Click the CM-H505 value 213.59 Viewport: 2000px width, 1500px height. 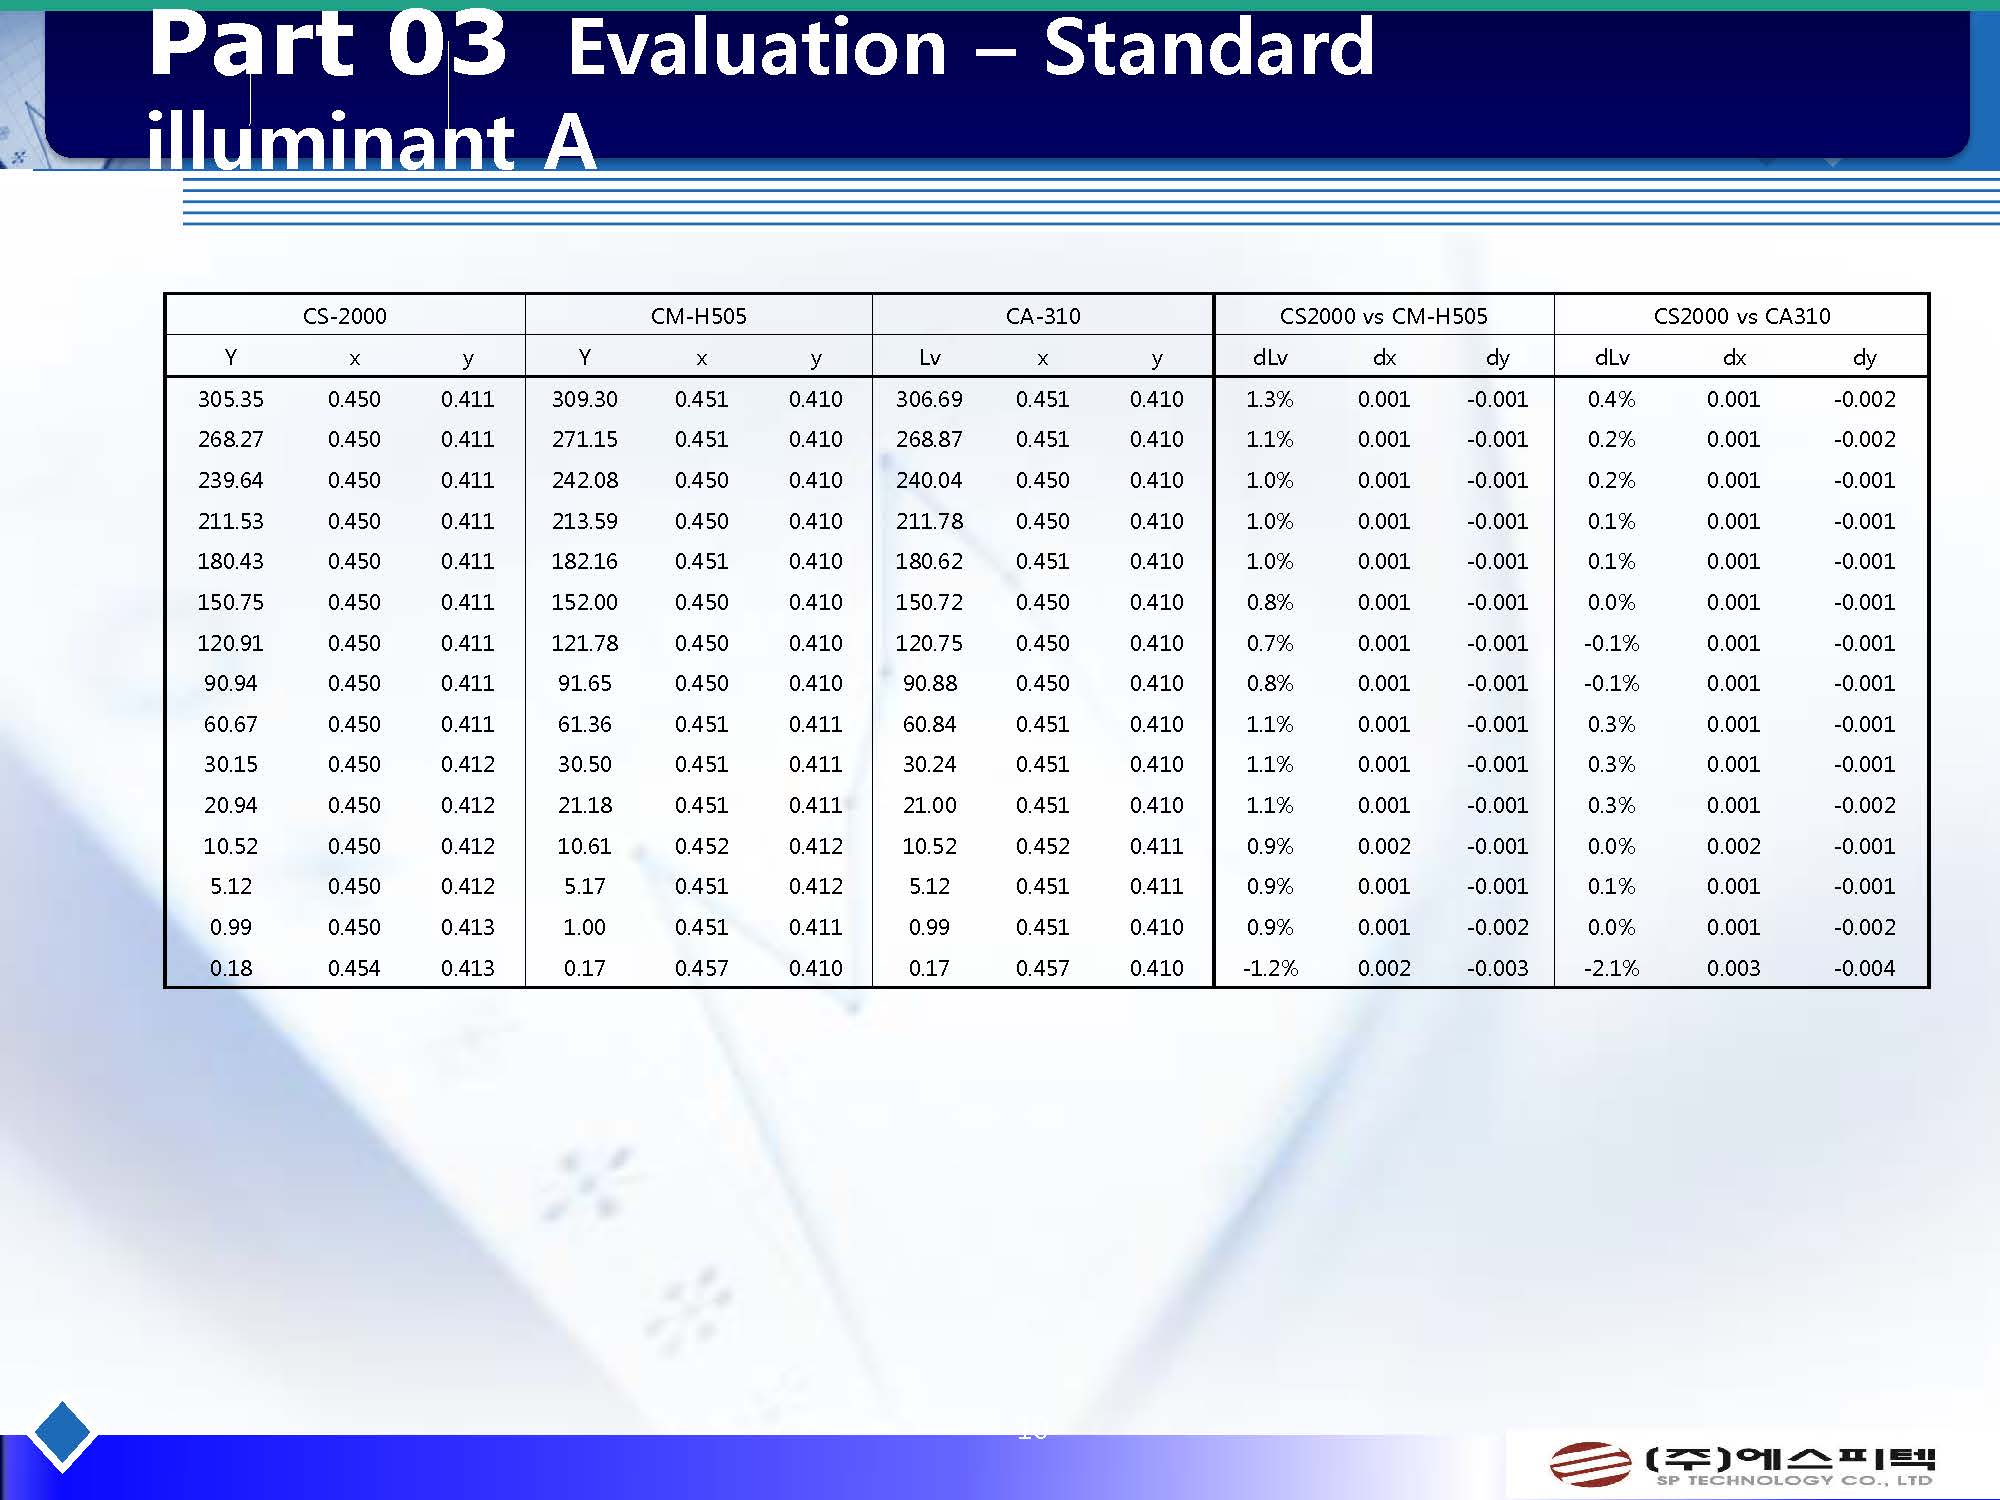click(585, 521)
